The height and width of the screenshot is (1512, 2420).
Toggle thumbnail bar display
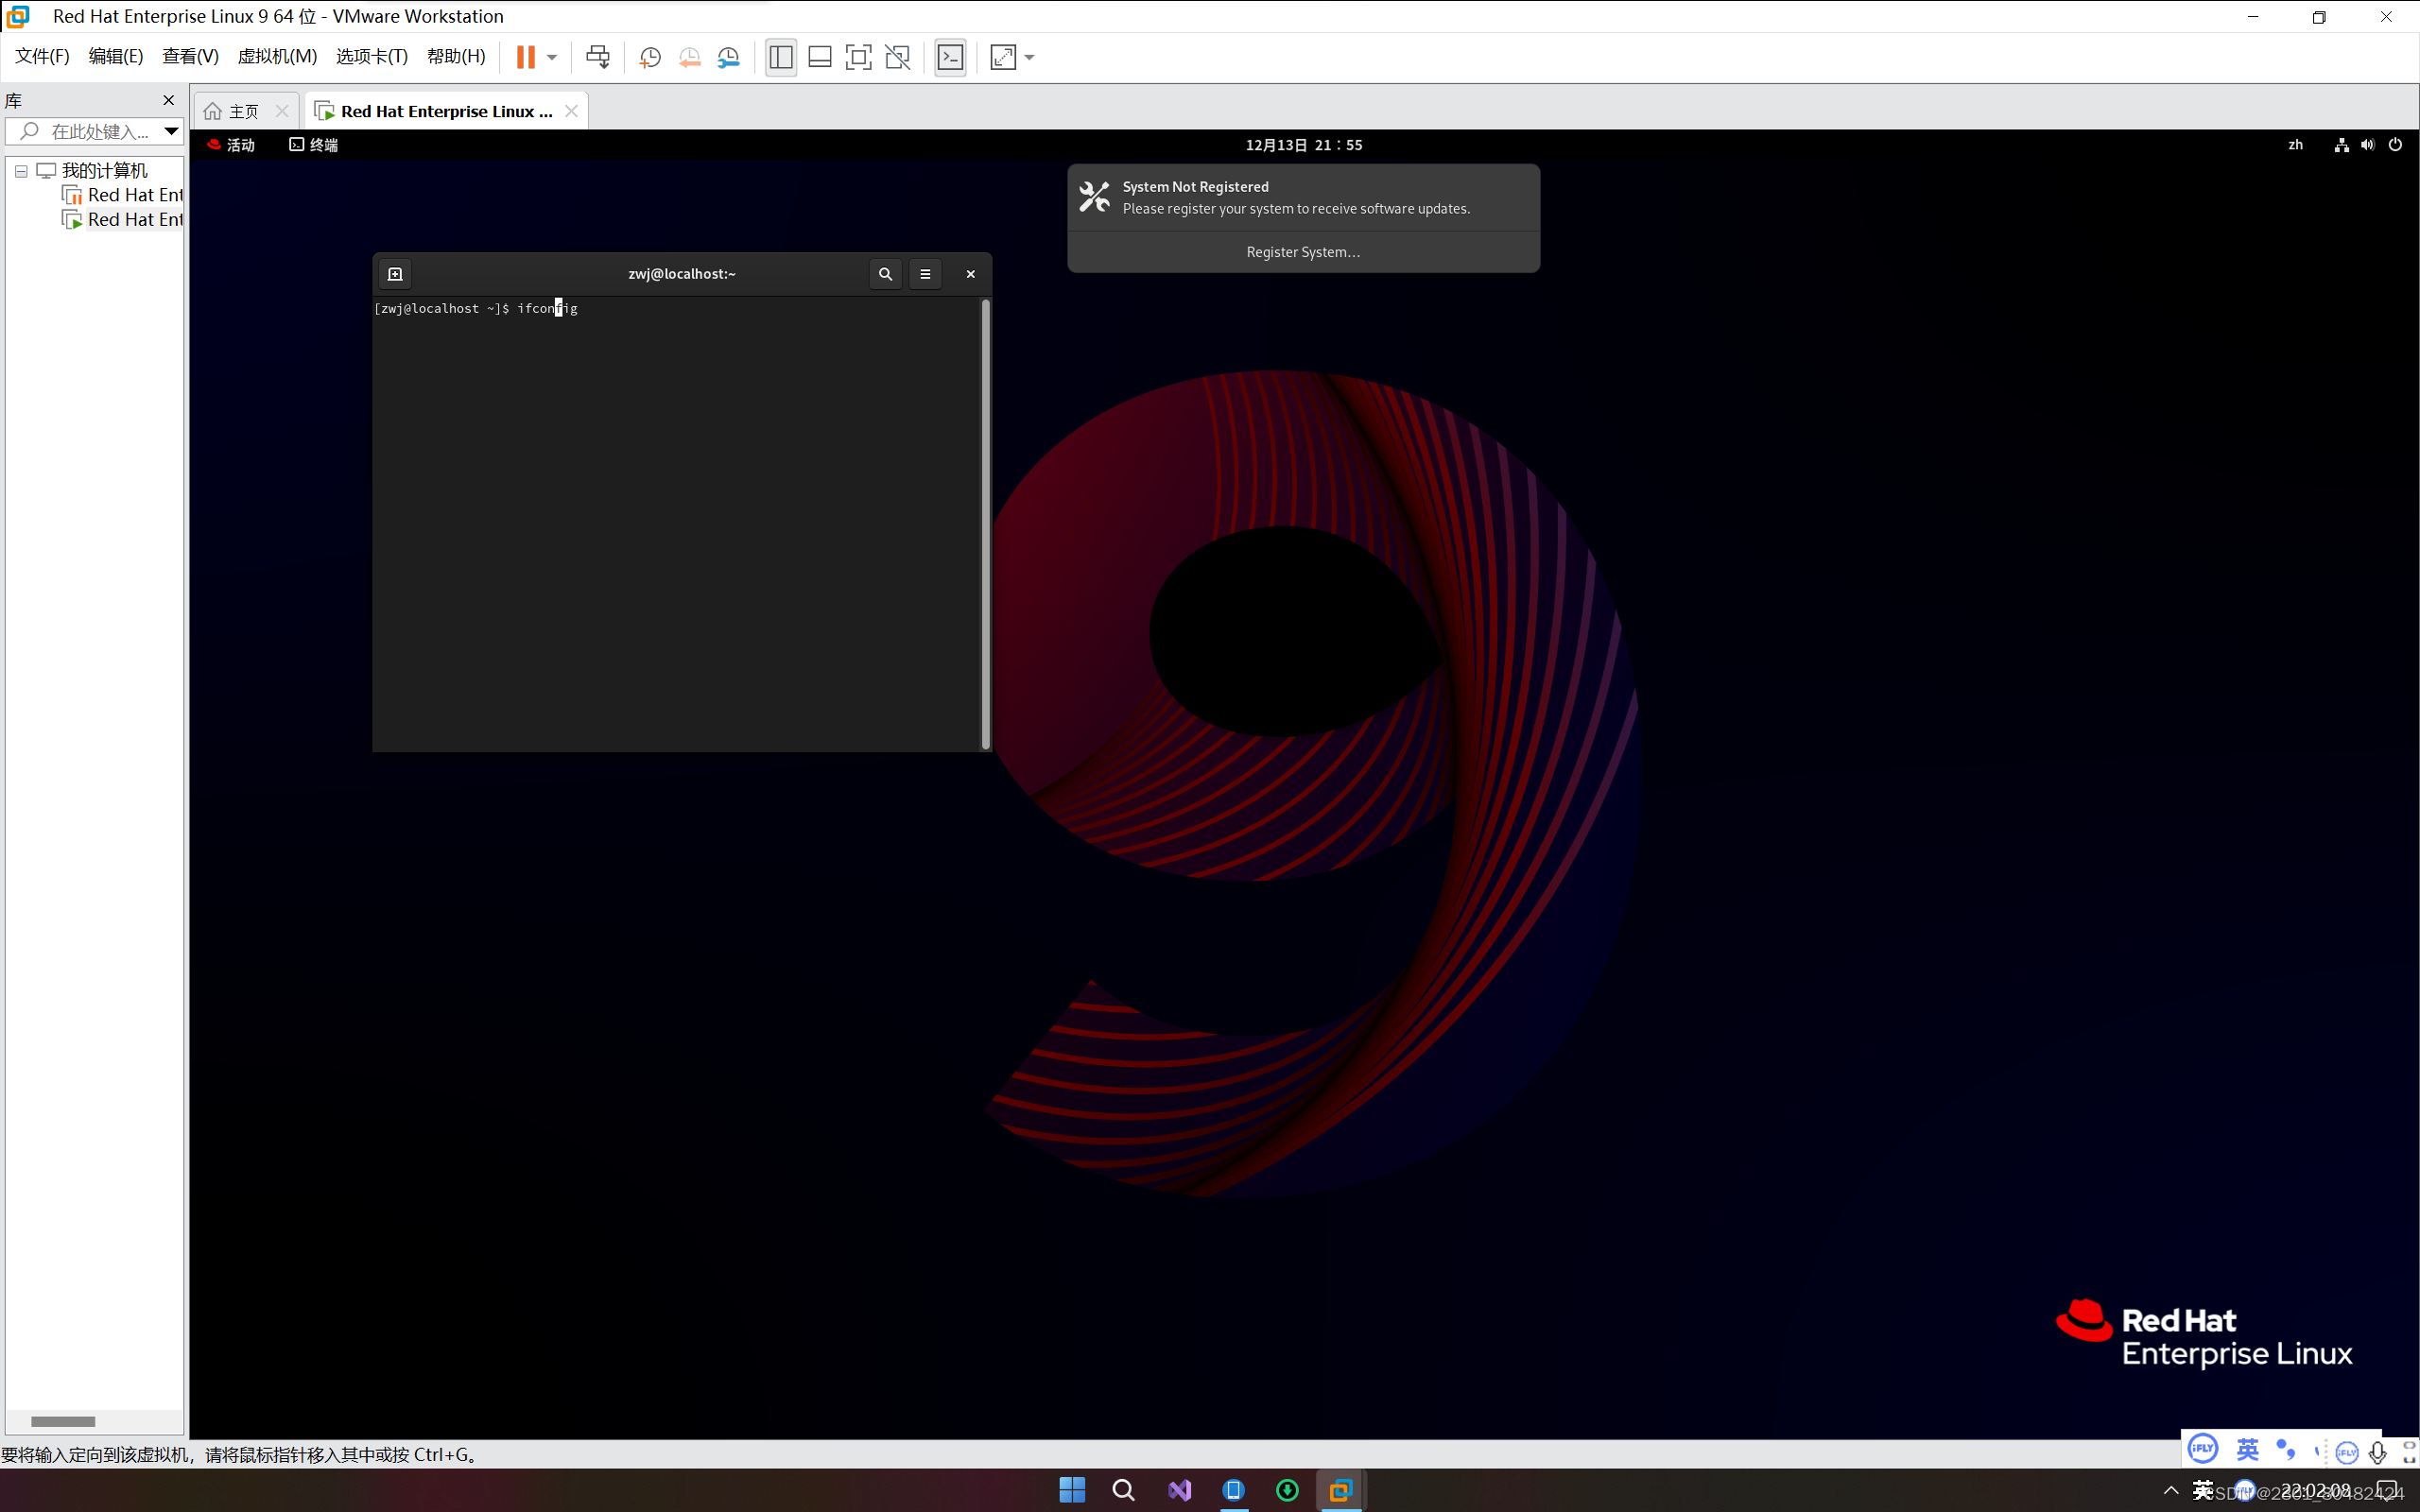(x=820, y=57)
